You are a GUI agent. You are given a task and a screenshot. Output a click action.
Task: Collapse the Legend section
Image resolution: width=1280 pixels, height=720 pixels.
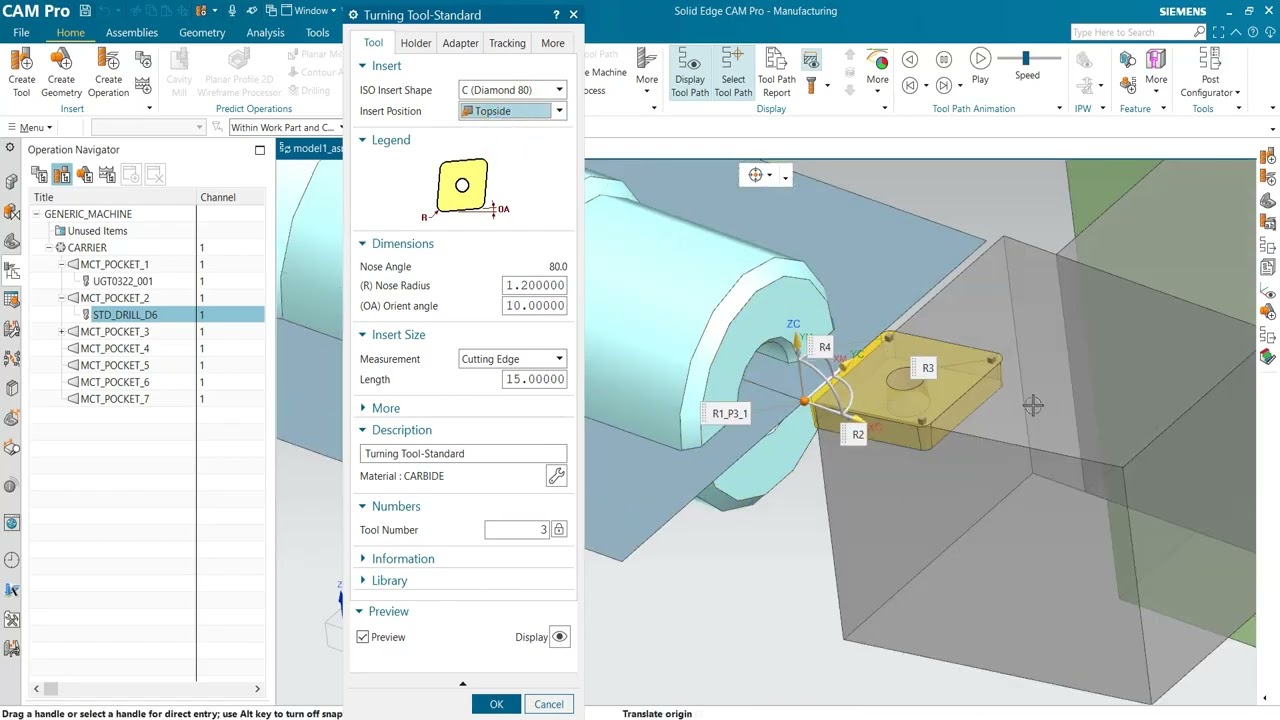coord(390,140)
